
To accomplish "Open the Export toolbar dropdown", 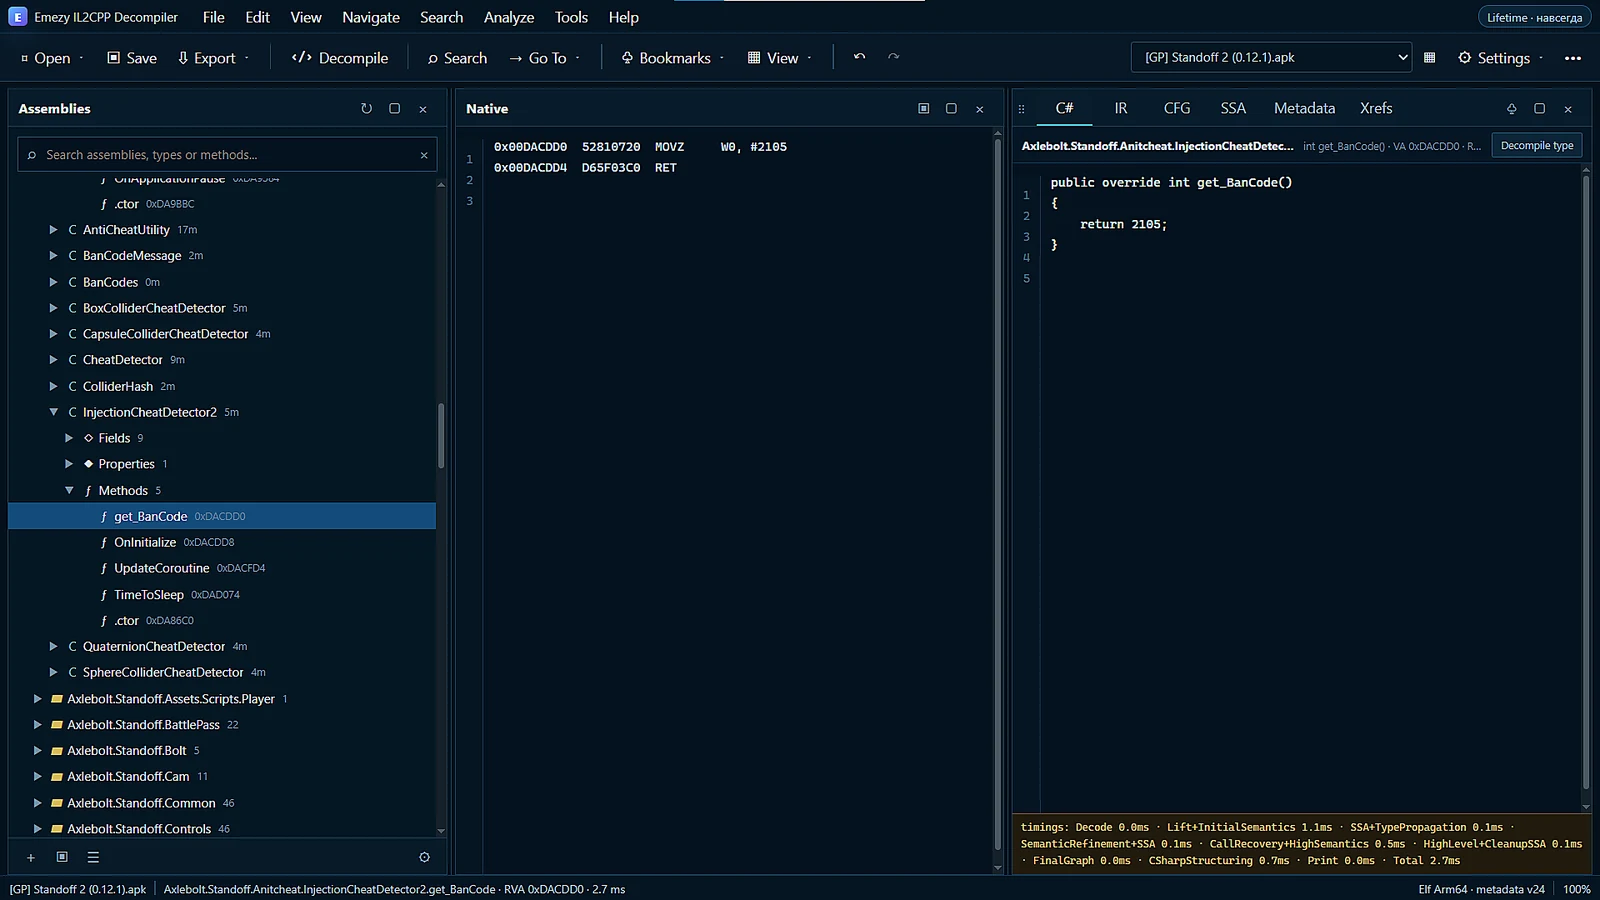I will [213, 58].
